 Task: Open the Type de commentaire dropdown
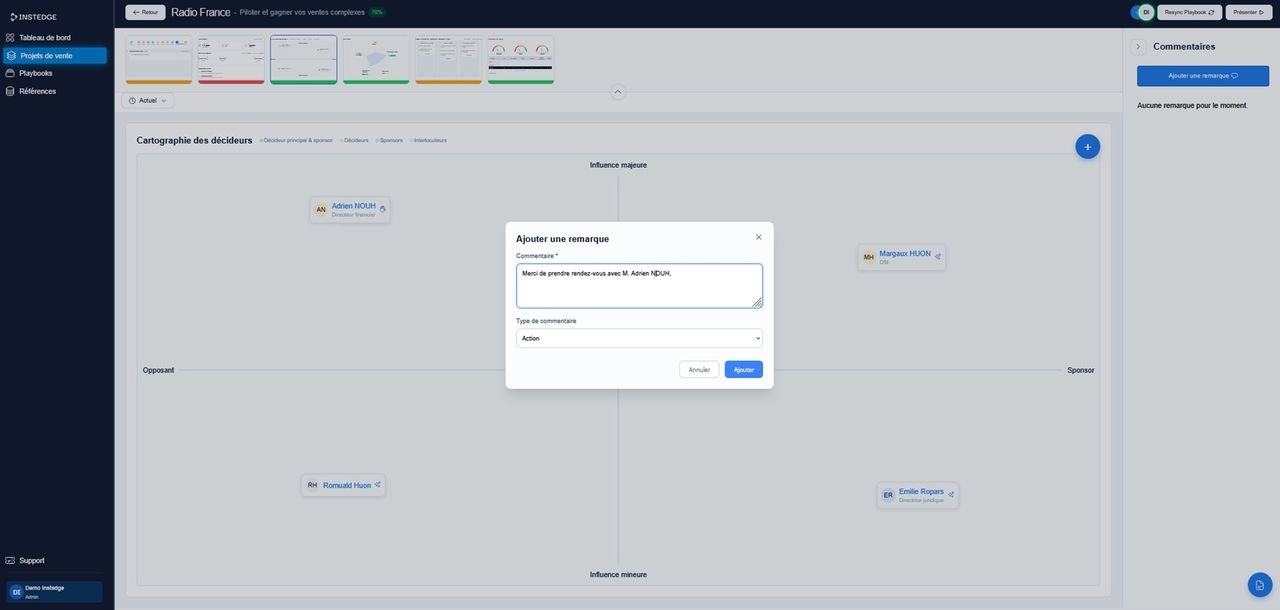(639, 336)
